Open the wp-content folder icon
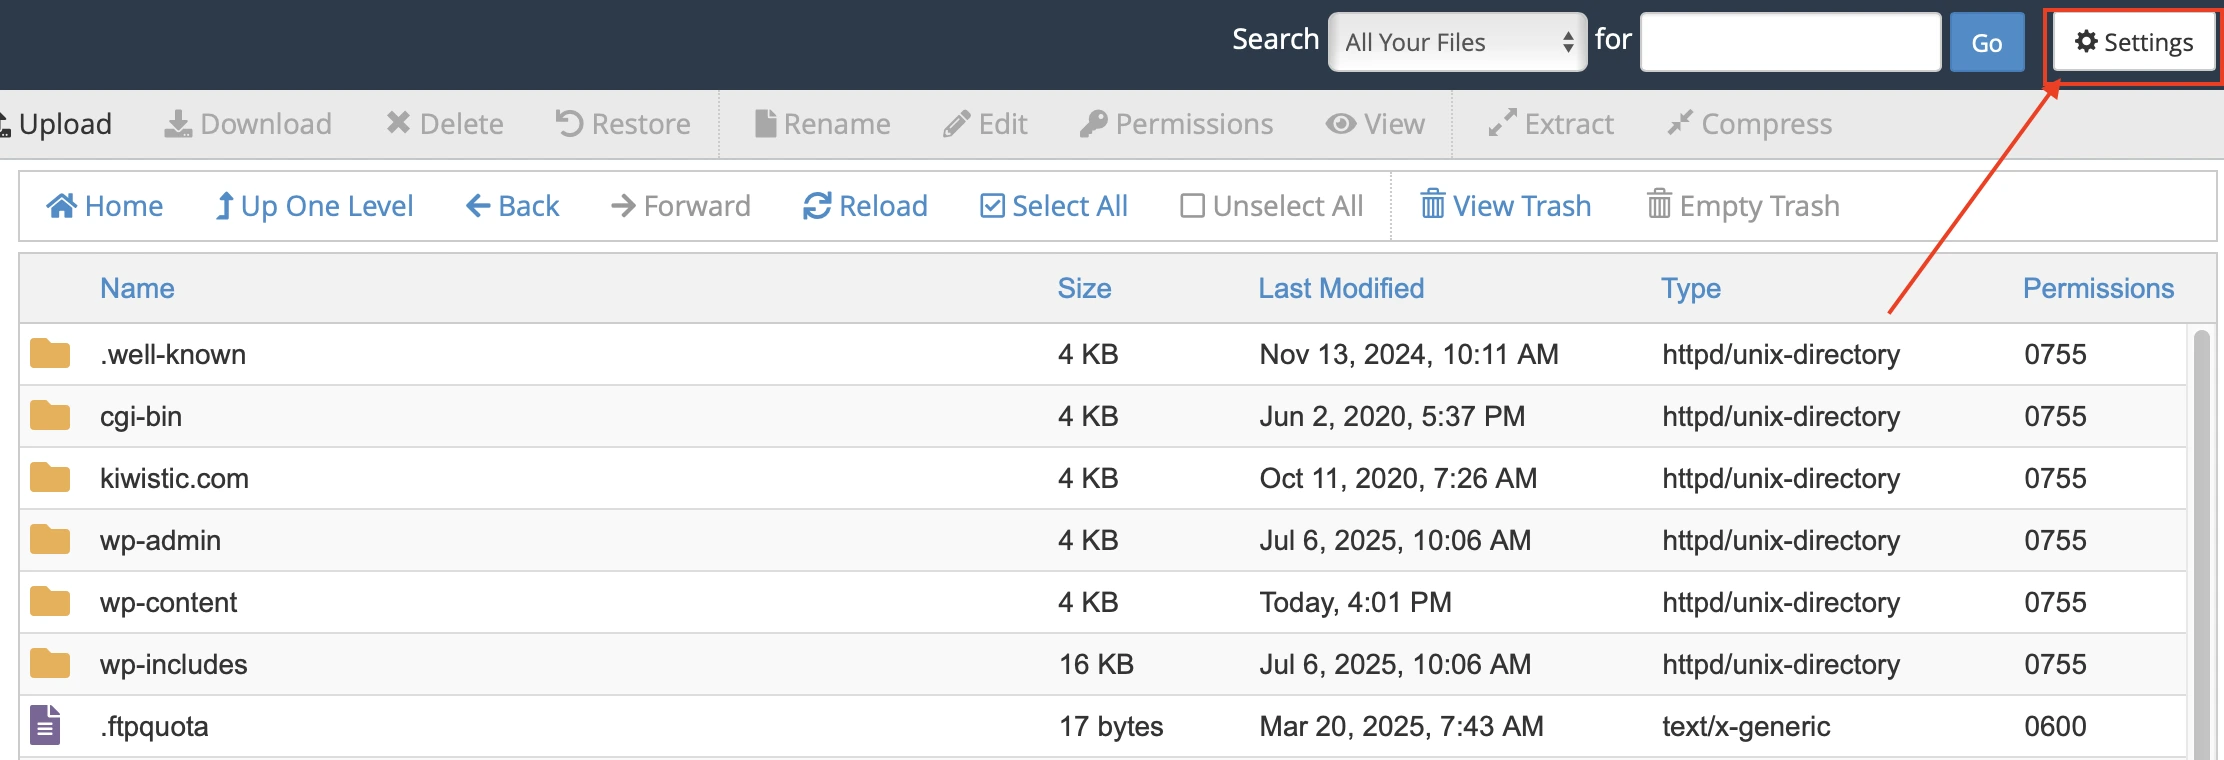Screen dimensions: 2224x760 tap(50, 602)
